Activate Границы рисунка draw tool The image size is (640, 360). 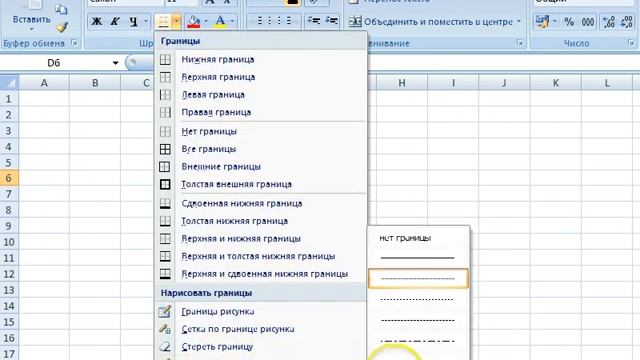click(261, 311)
